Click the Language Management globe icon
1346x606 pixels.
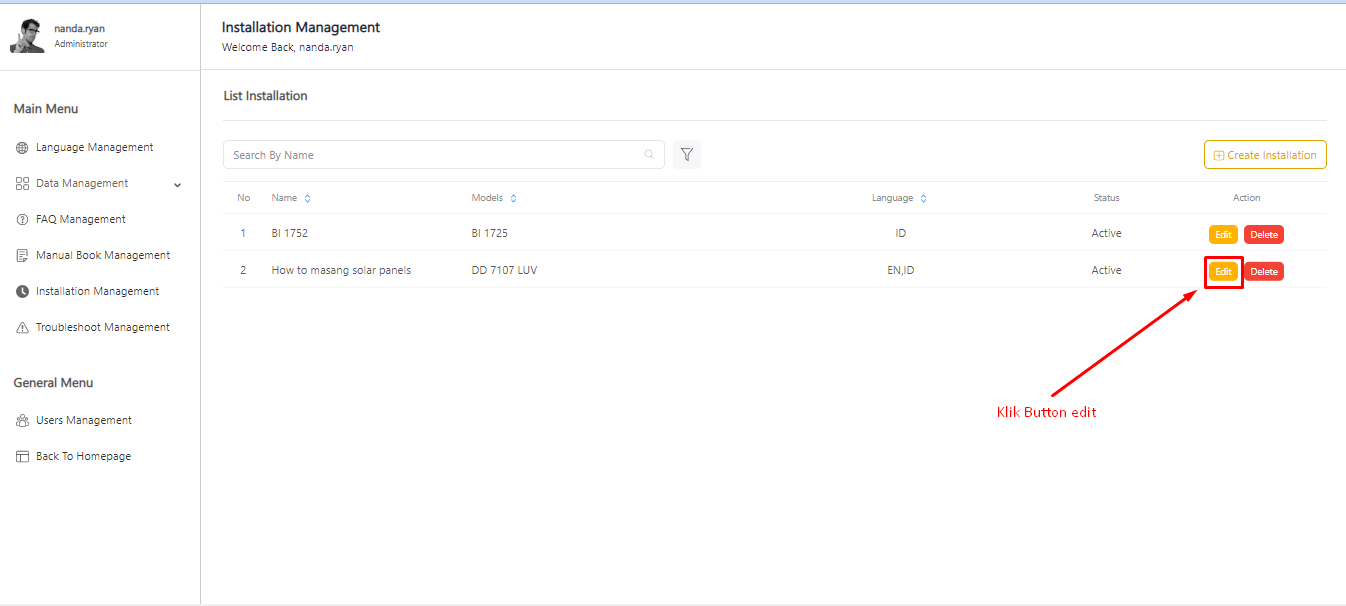pyautogui.click(x=22, y=148)
